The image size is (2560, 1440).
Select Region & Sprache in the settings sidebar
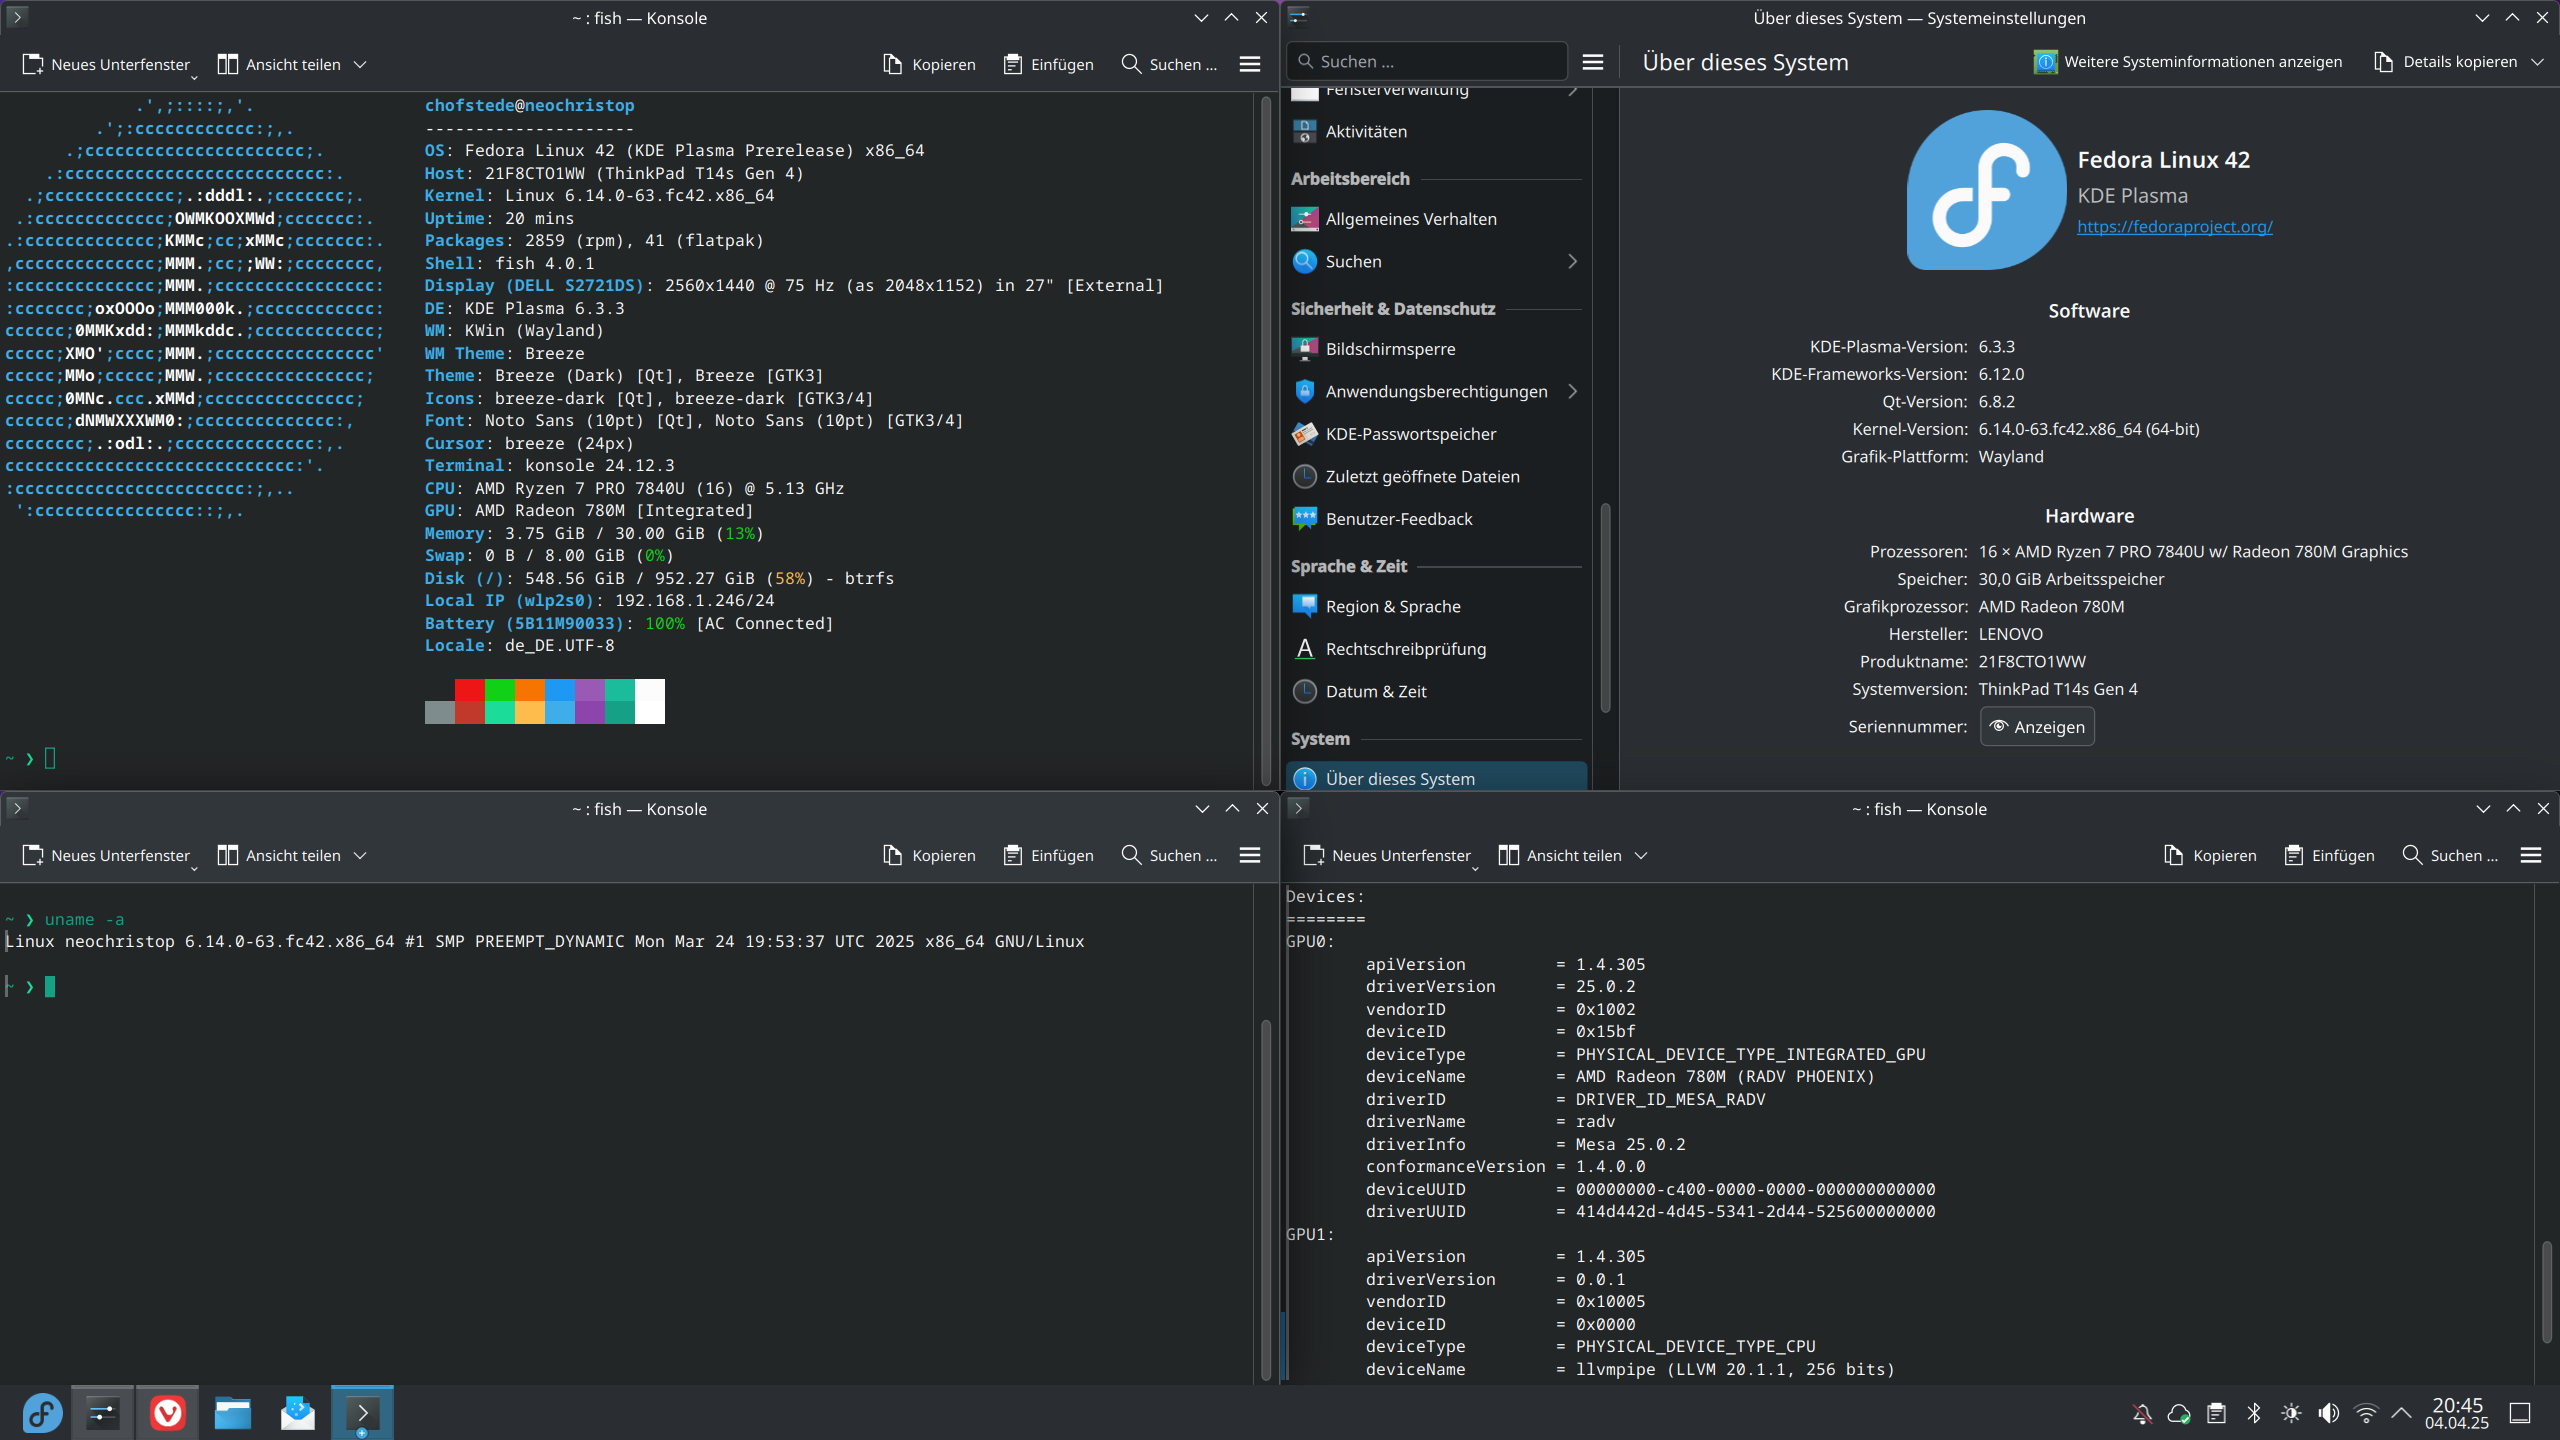click(x=1392, y=607)
